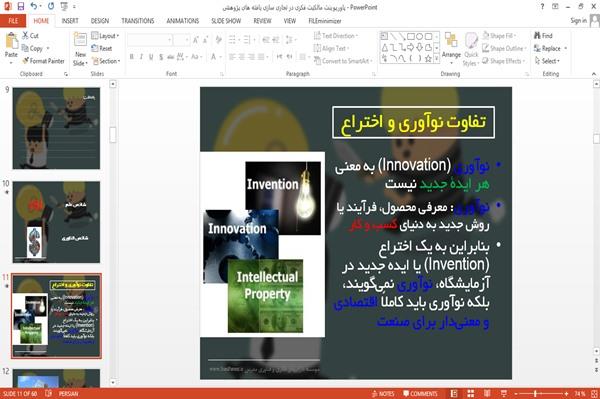Switch to the DESIGN tab
The width and height of the screenshot is (600, 399).
(x=100, y=21)
